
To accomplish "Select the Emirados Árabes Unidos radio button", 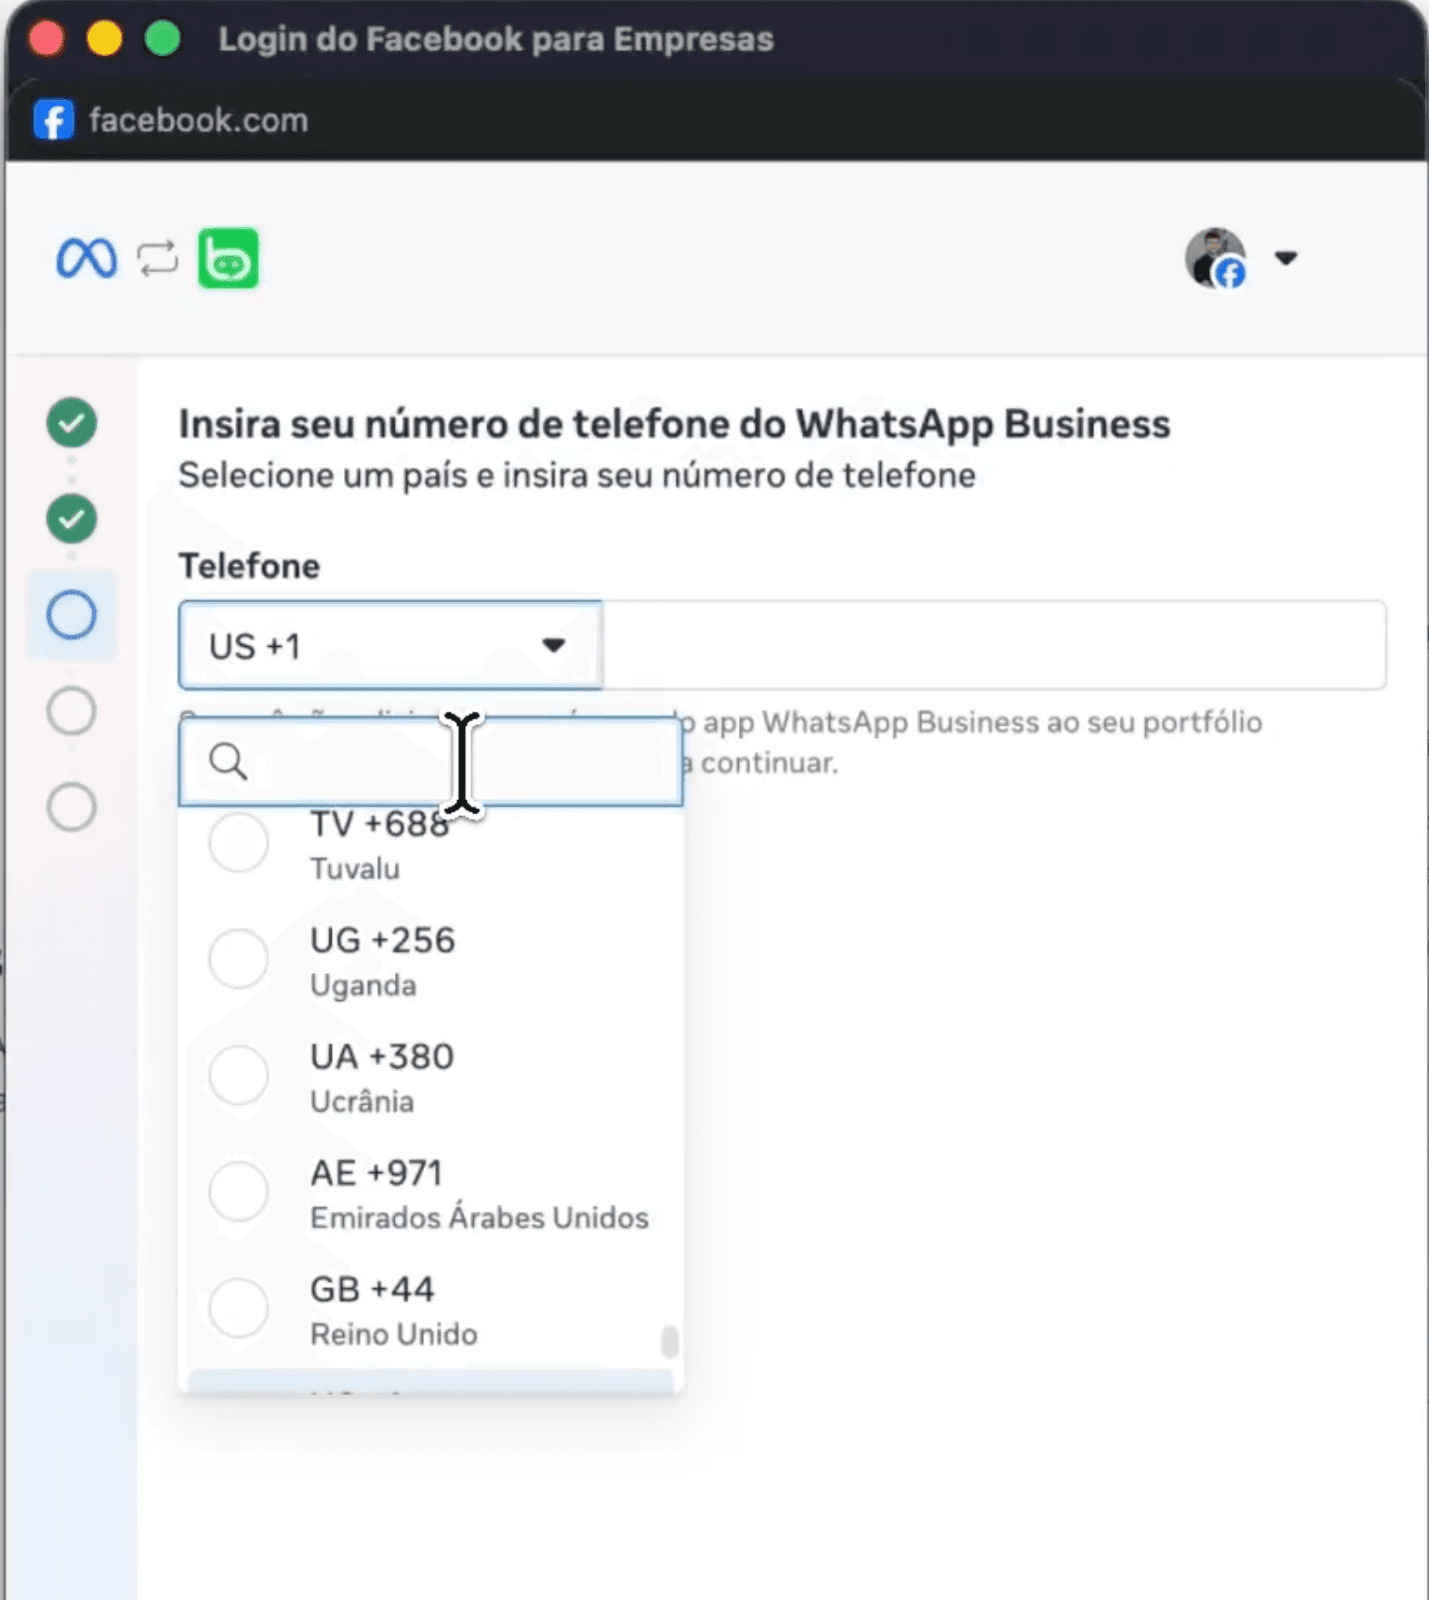I will point(238,1191).
